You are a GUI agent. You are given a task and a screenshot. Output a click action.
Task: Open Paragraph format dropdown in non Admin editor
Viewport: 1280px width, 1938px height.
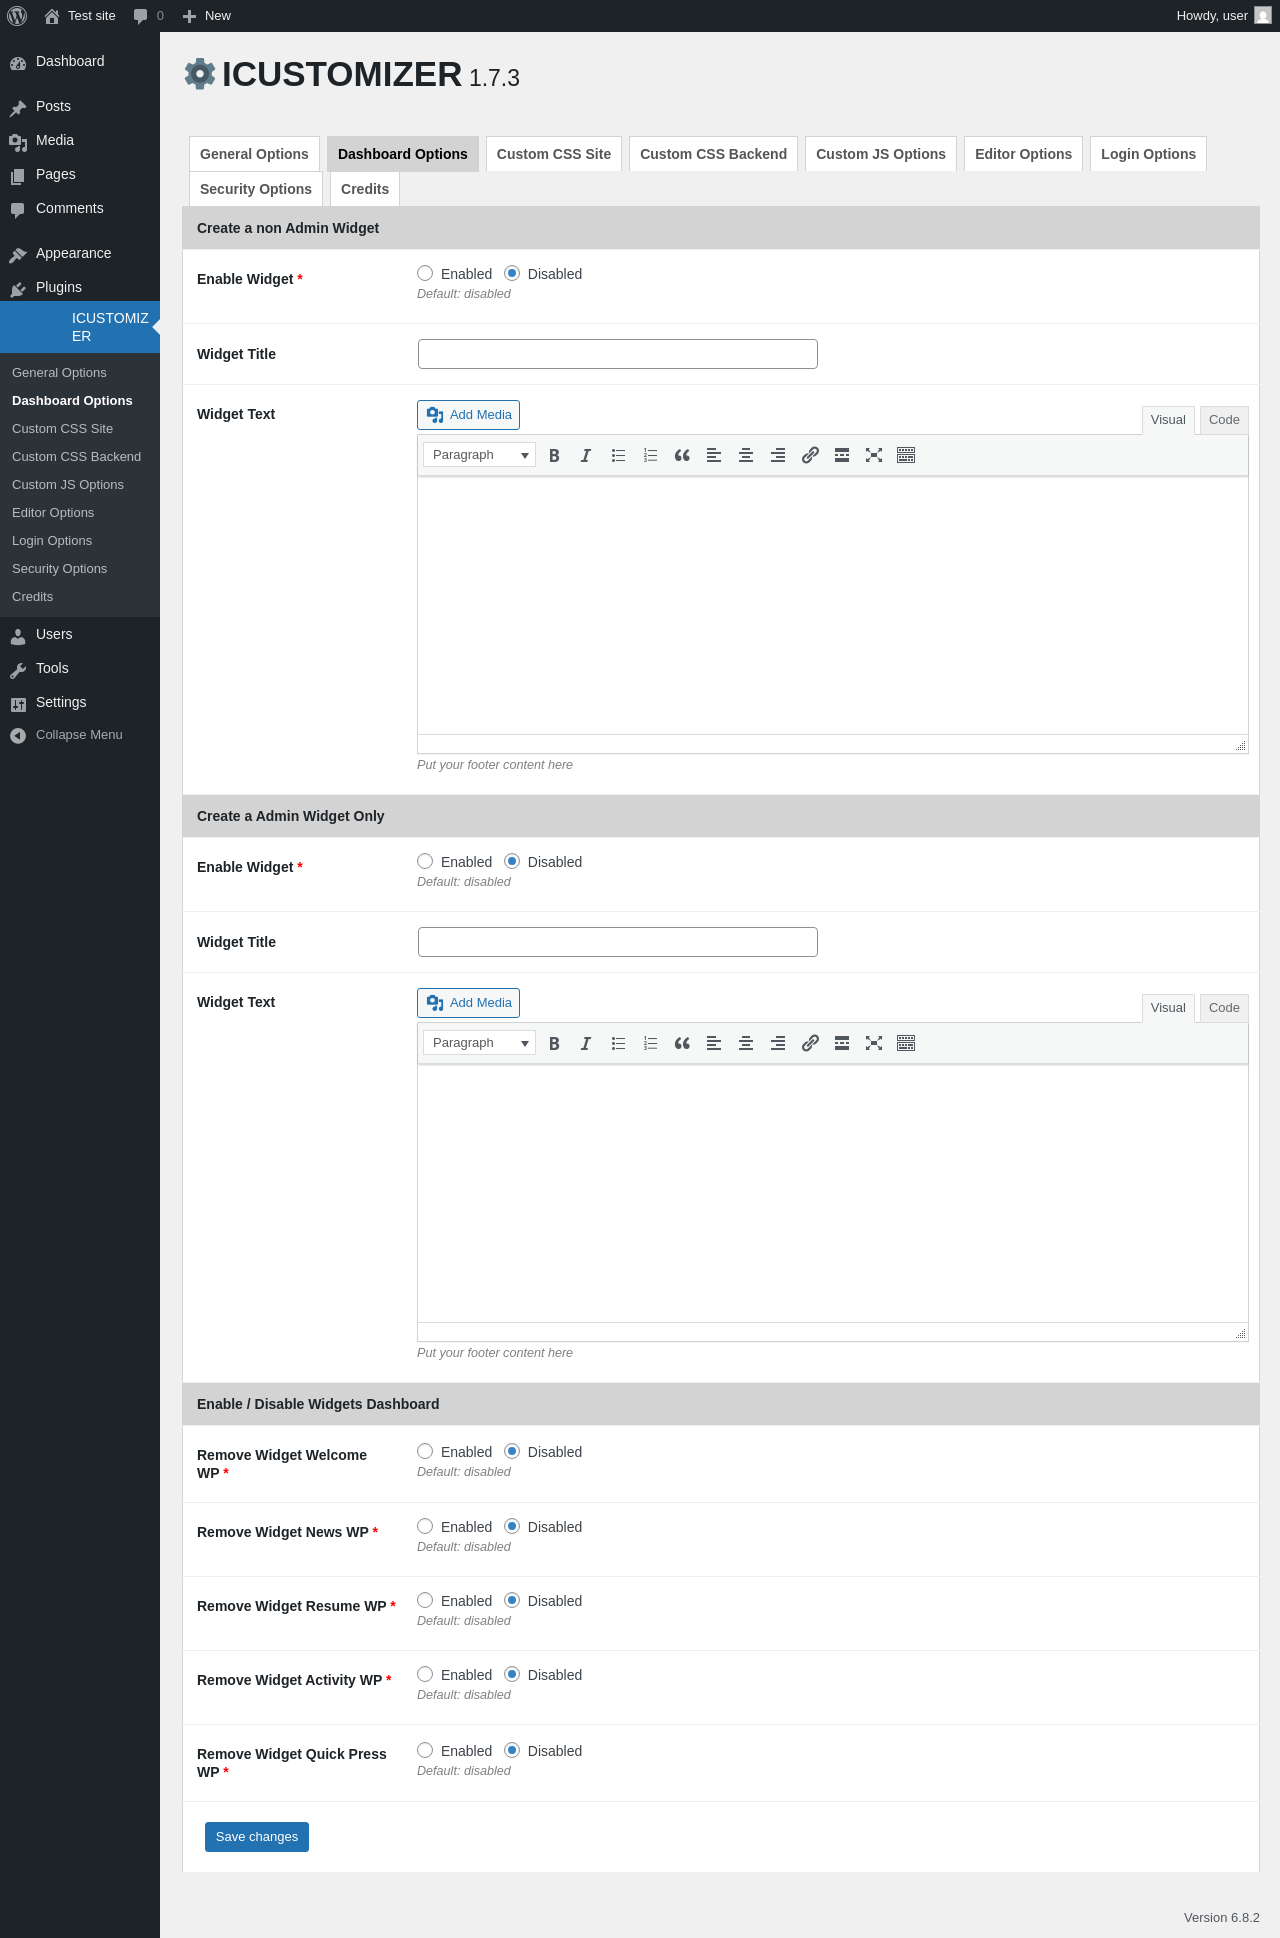pos(480,455)
